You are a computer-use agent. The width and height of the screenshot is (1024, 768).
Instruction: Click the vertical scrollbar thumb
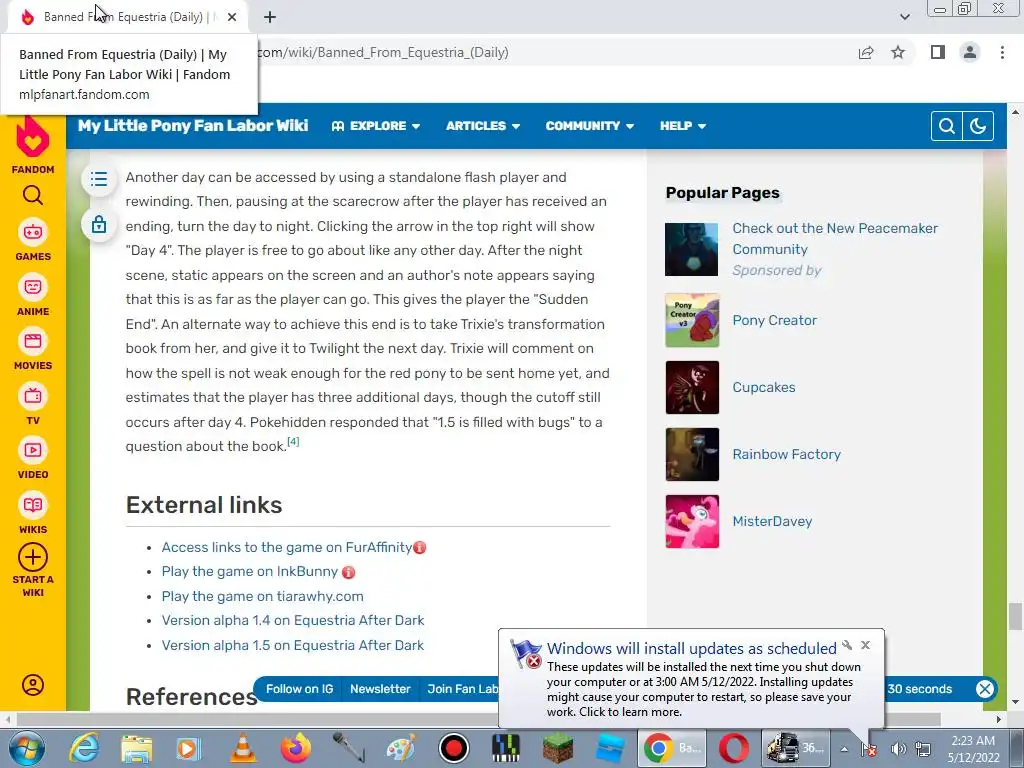tap(1015, 617)
